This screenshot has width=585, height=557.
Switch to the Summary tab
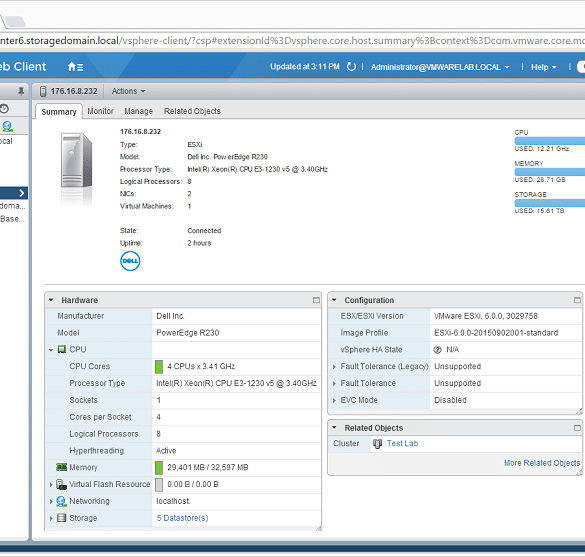tap(59, 112)
